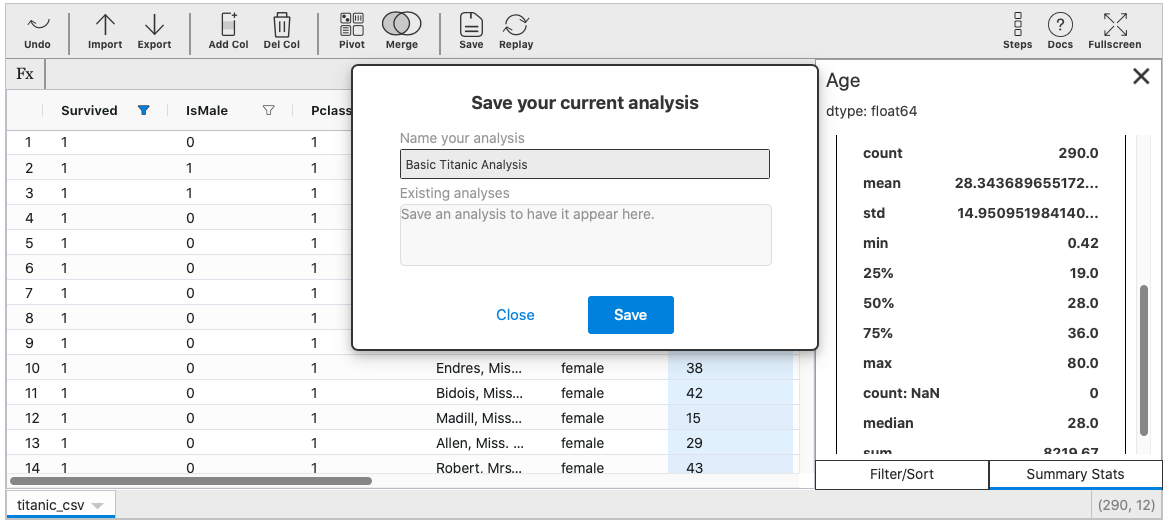
Task: Add a new column with Add Col
Action: point(228,31)
